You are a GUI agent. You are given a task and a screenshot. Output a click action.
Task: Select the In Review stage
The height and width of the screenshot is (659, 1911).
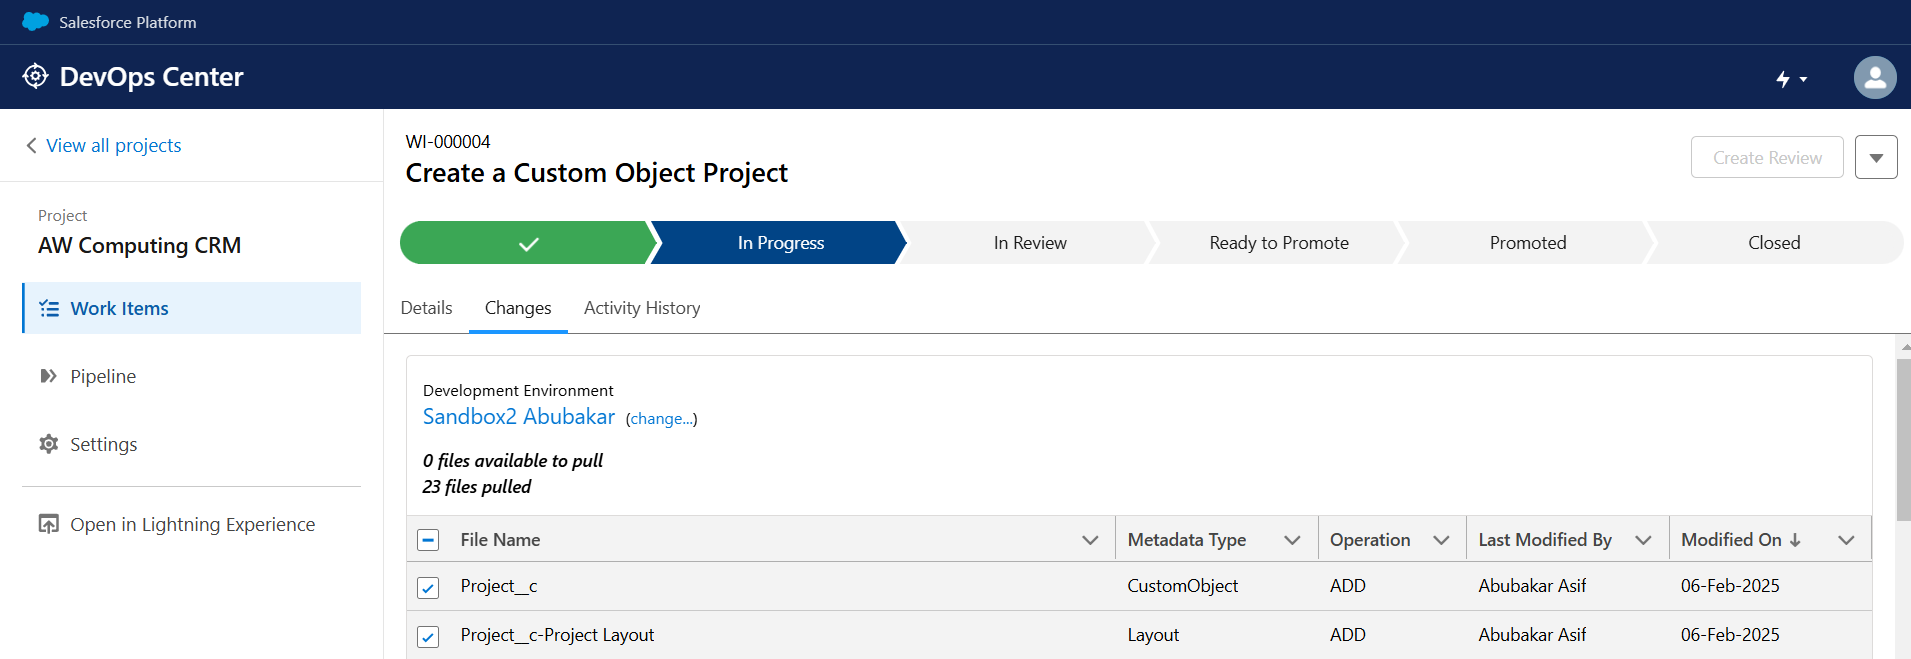(1030, 243)
